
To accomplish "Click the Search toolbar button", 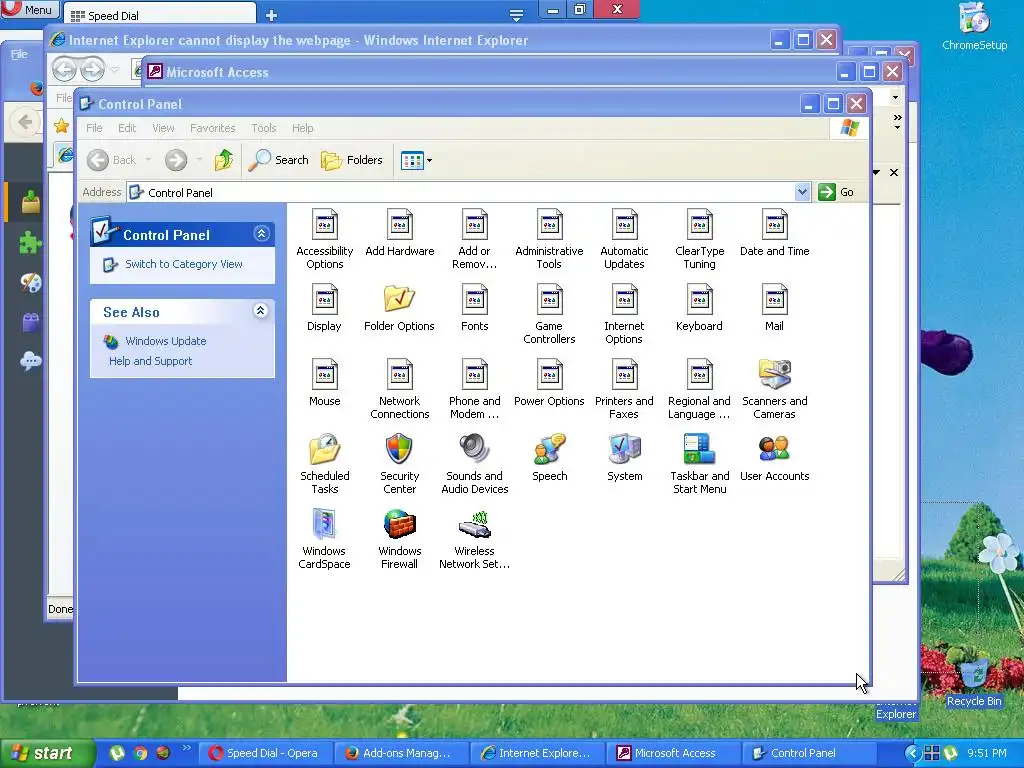I will [x=278, y=160].
